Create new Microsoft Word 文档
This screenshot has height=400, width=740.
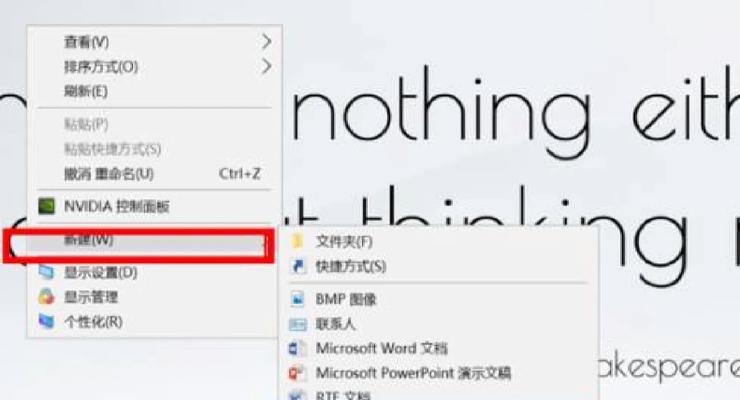pos(382,349)
